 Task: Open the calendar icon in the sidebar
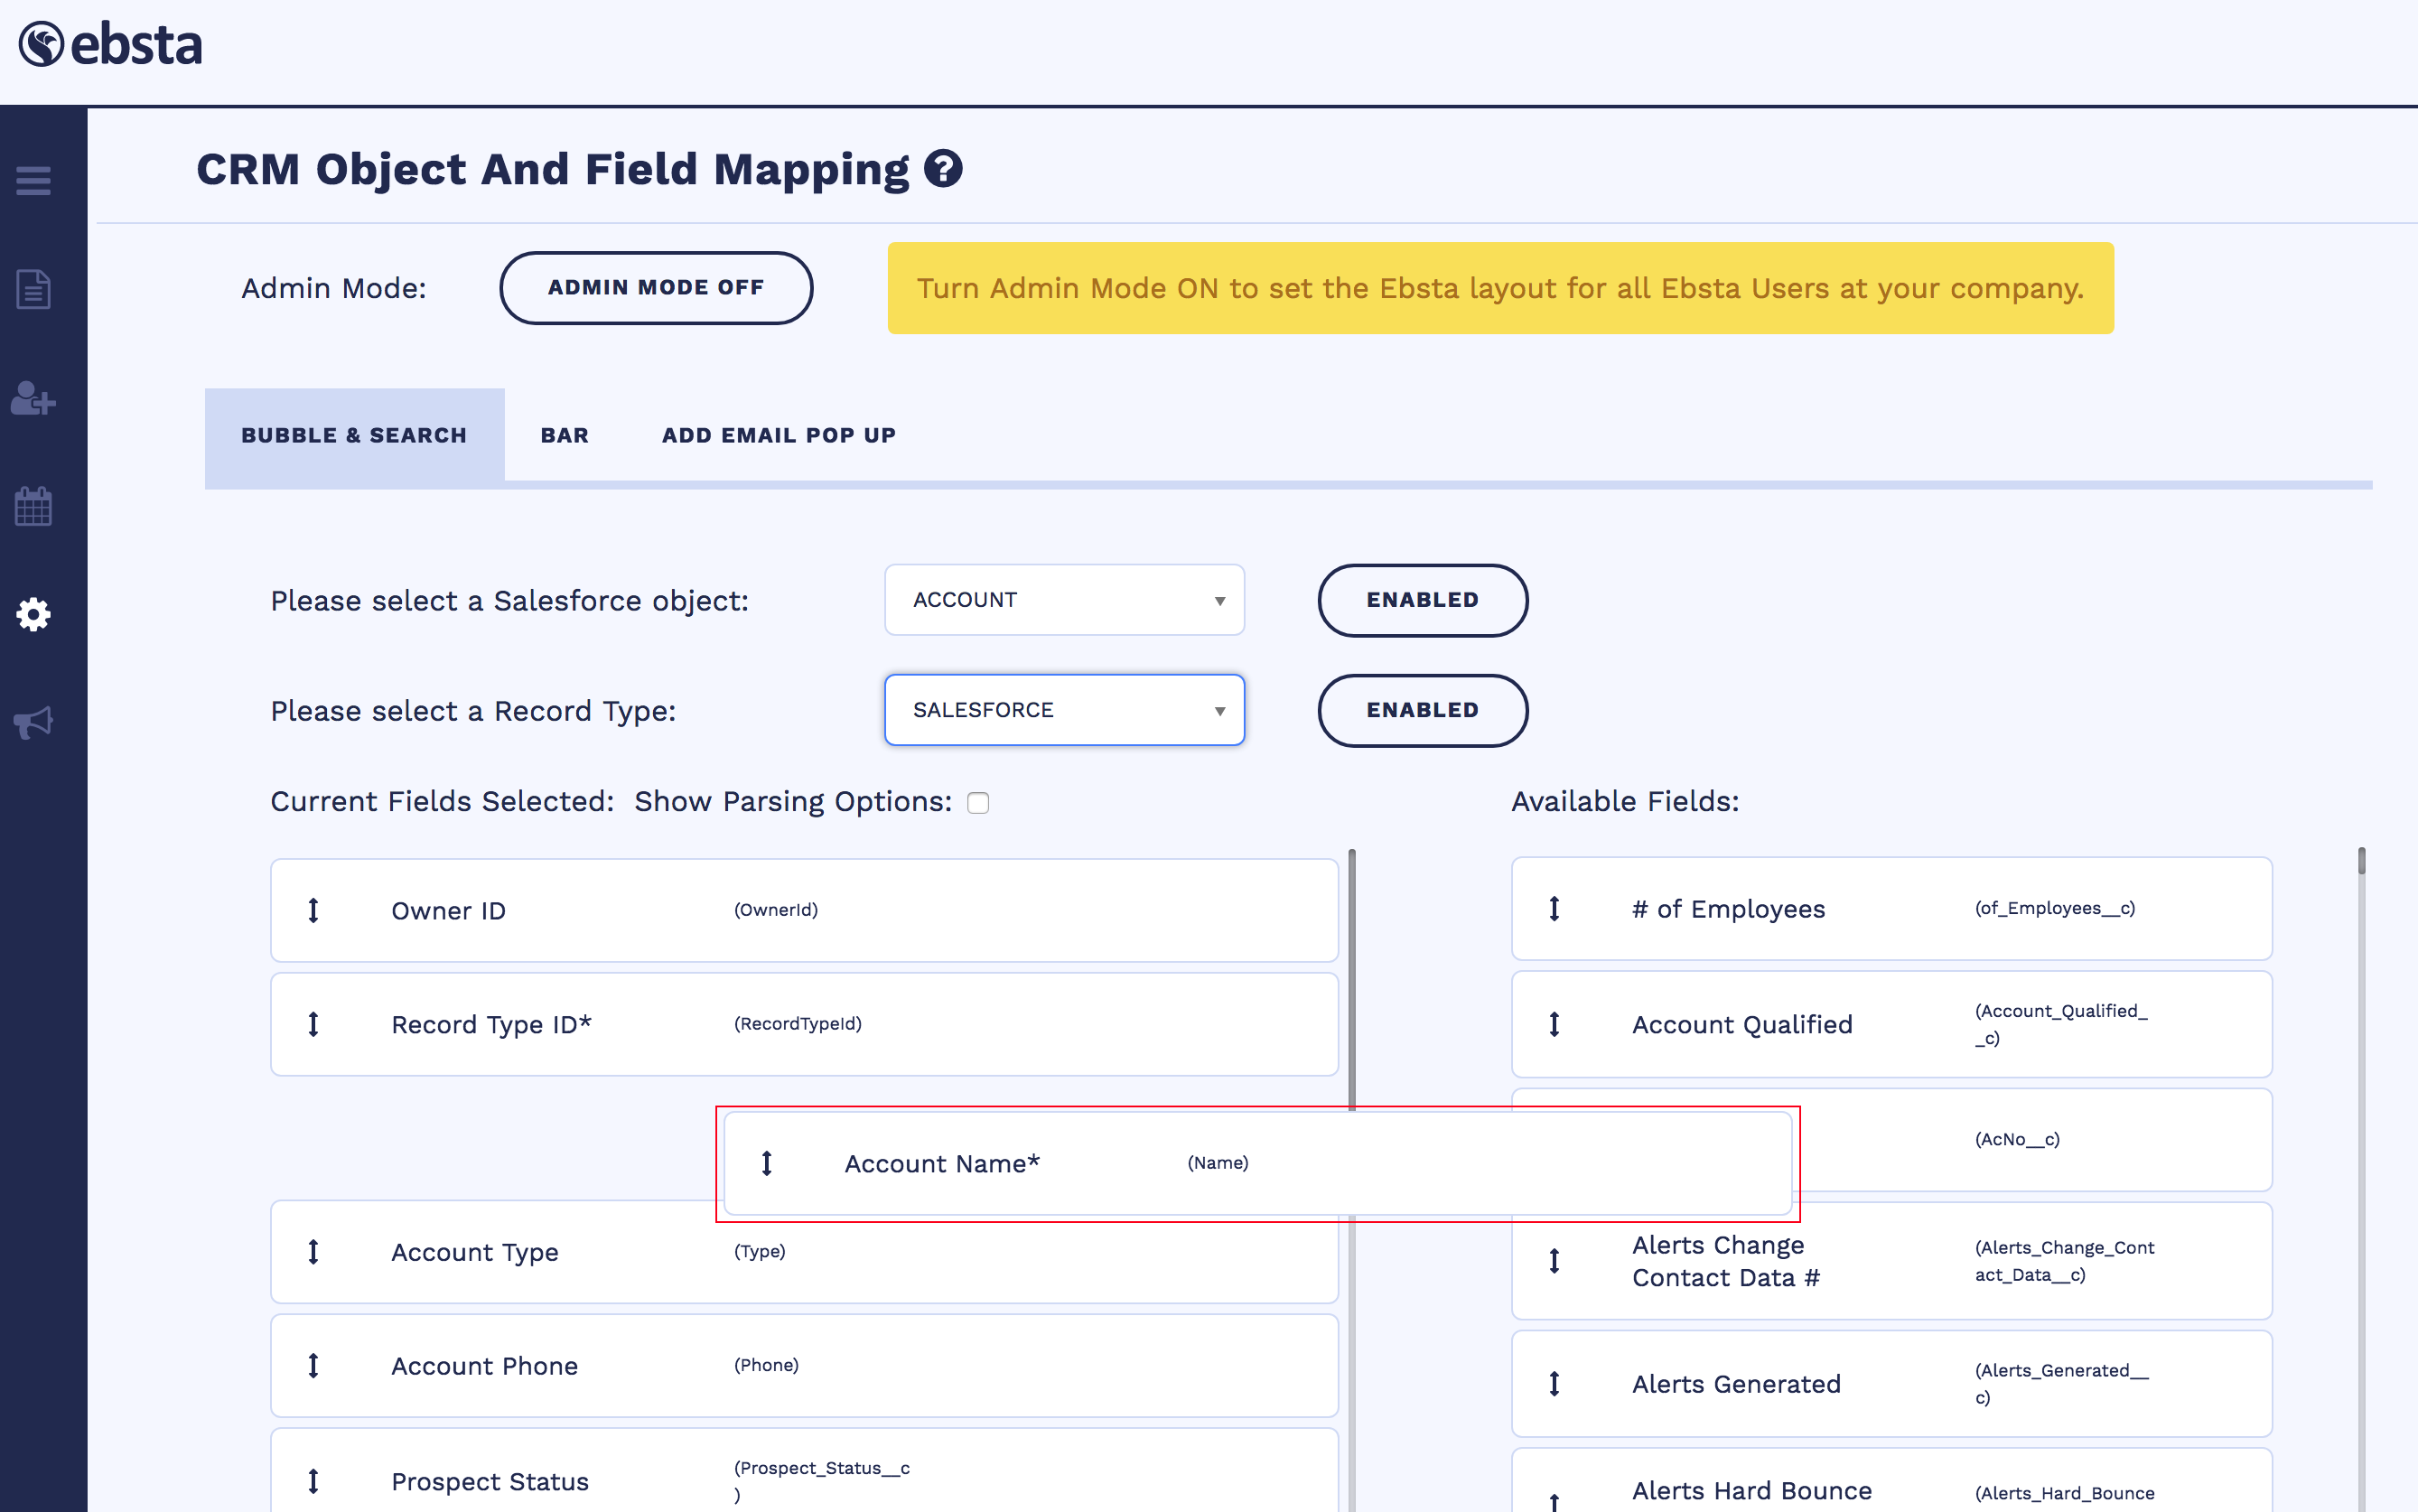(33, 506)
